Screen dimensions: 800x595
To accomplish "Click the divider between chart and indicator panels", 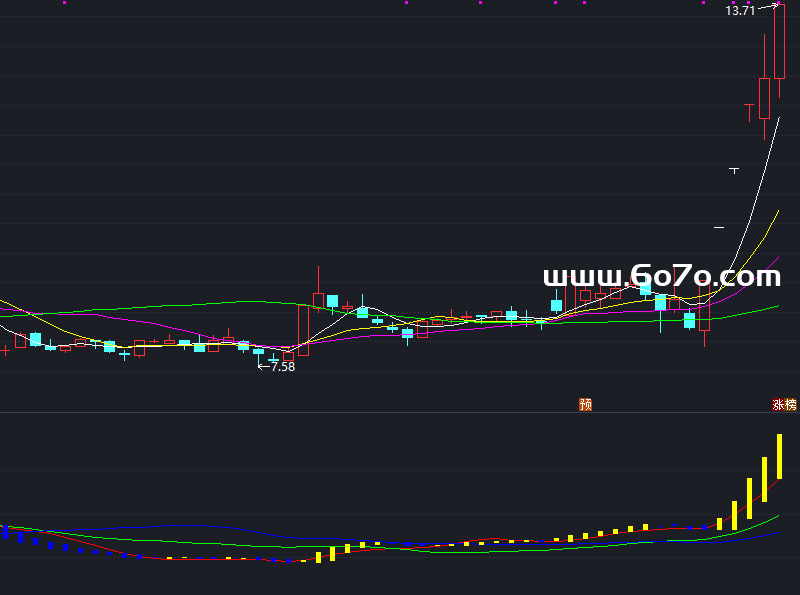I will [x=400, y=412].
